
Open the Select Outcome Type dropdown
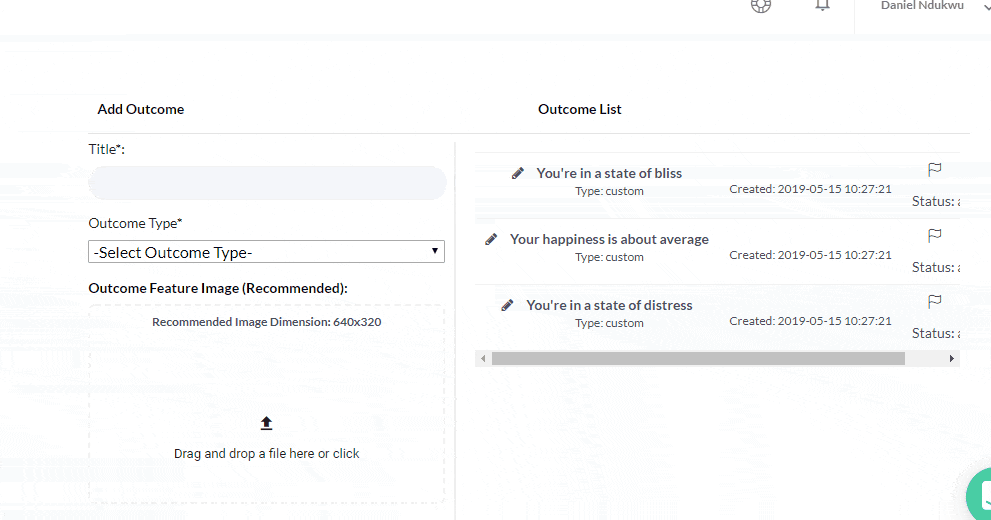click(x=267, y=251)
